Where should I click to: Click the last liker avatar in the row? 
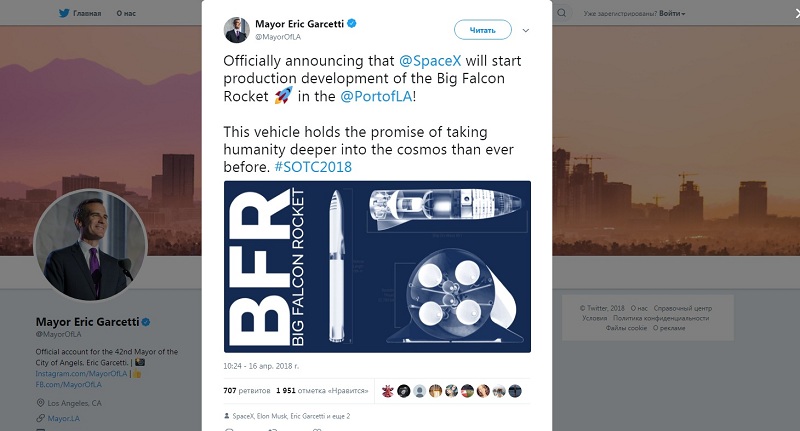coord(515,391)
